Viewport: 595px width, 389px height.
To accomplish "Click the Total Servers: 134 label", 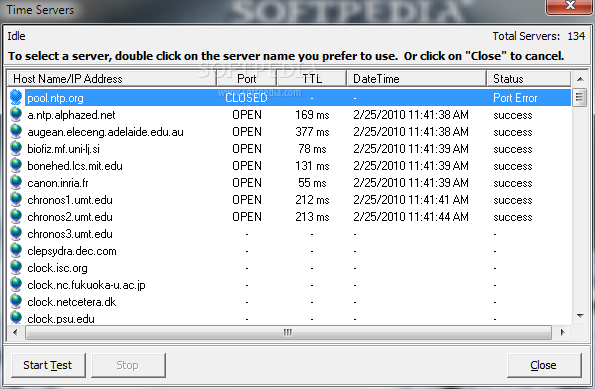I will pos(538,36).
